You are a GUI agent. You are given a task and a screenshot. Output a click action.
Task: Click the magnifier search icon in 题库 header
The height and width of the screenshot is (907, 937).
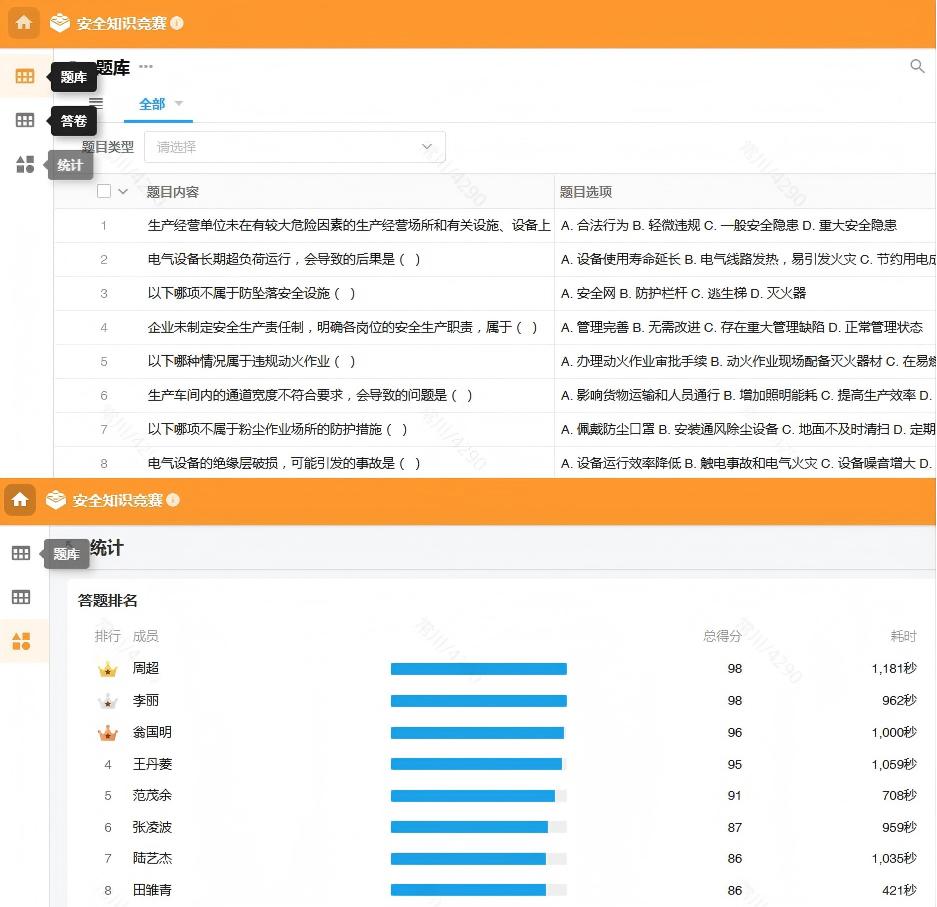tap(917, 67)
